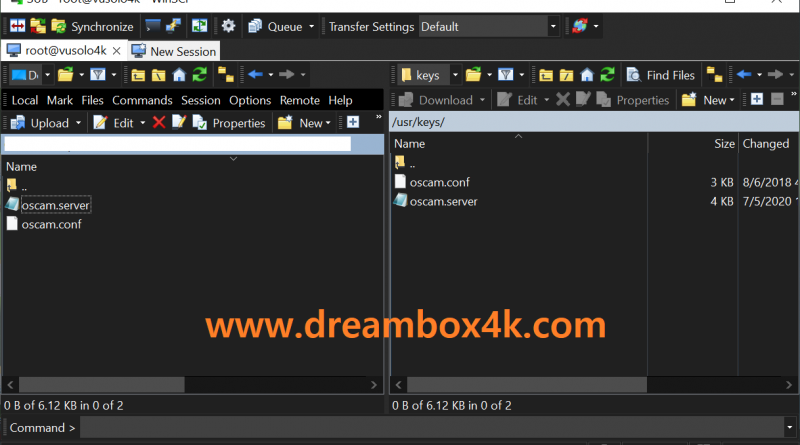The height and width of the screenshot is (445, 800).
Task: Open Preferences gear icon
Action: tap(228, 26)
